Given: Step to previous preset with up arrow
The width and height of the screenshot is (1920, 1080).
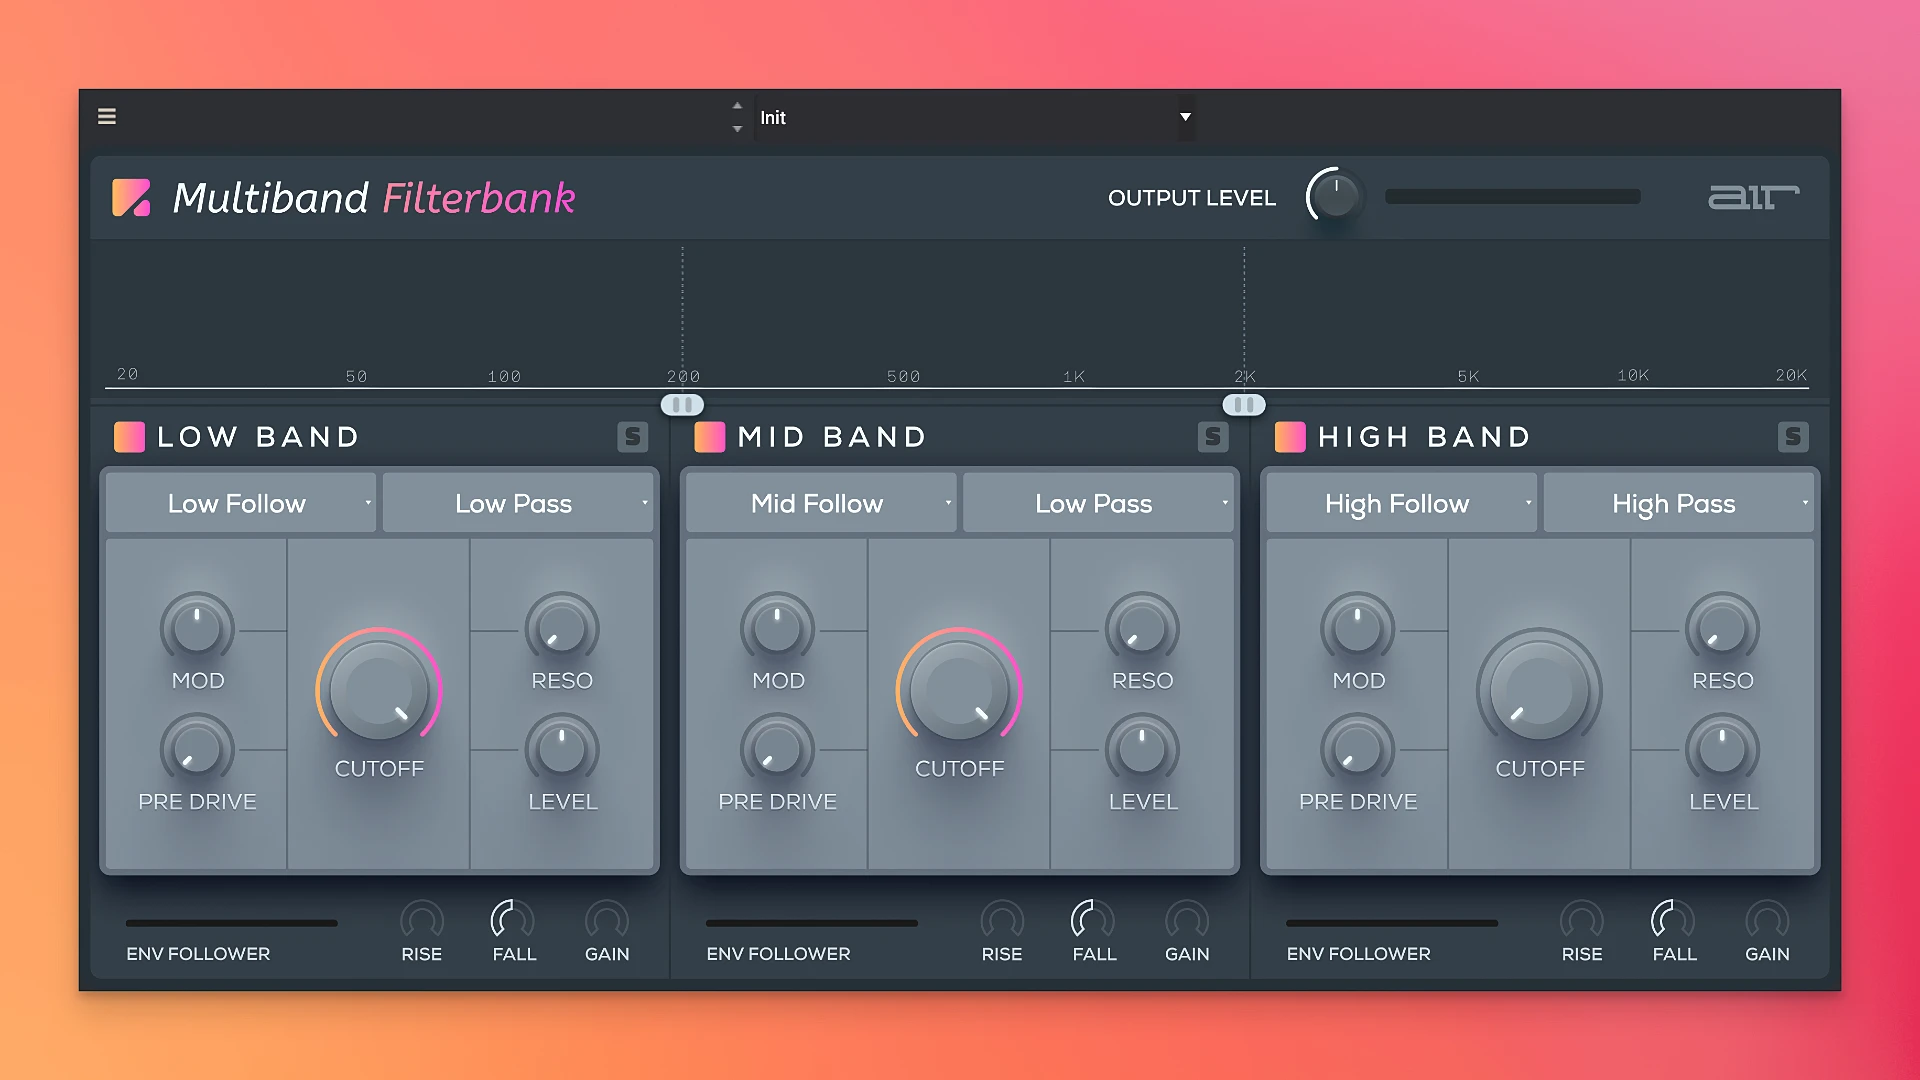Looking at the screenshot, I should pos(737,106).
